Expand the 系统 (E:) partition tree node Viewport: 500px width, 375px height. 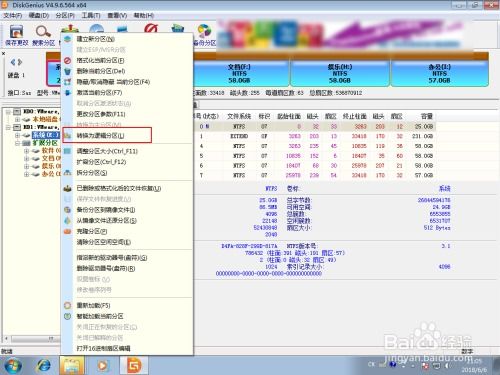[x=17, y=135]
